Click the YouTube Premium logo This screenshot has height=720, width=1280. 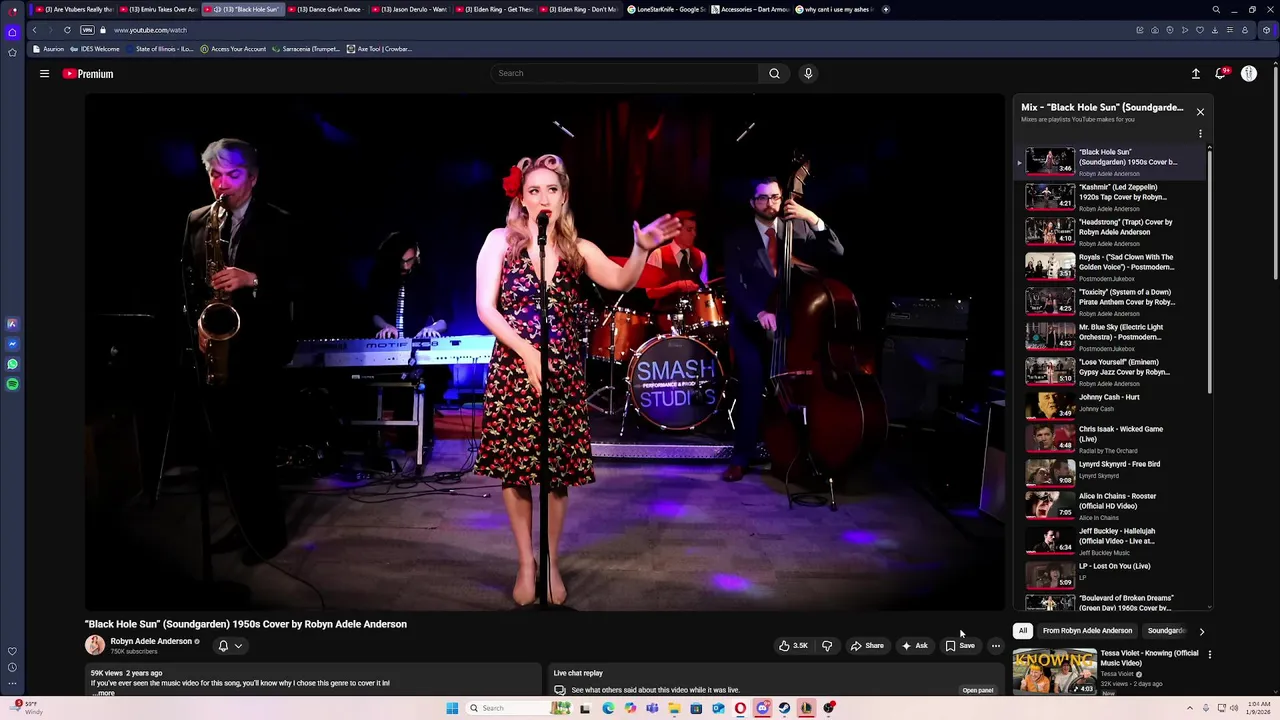click(88, 74)
